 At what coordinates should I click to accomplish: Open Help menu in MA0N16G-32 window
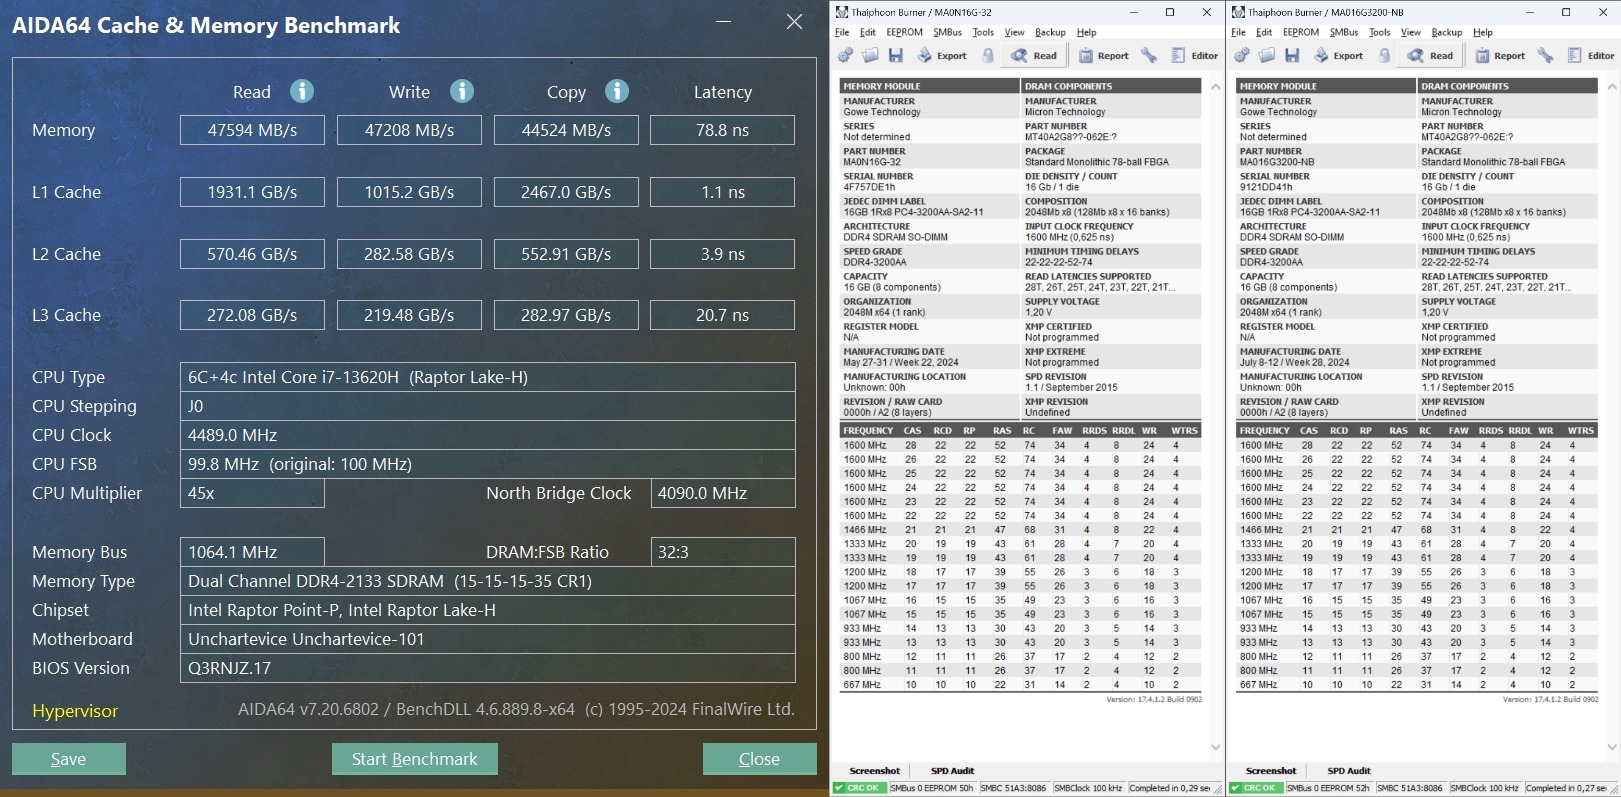[1086, 32]
